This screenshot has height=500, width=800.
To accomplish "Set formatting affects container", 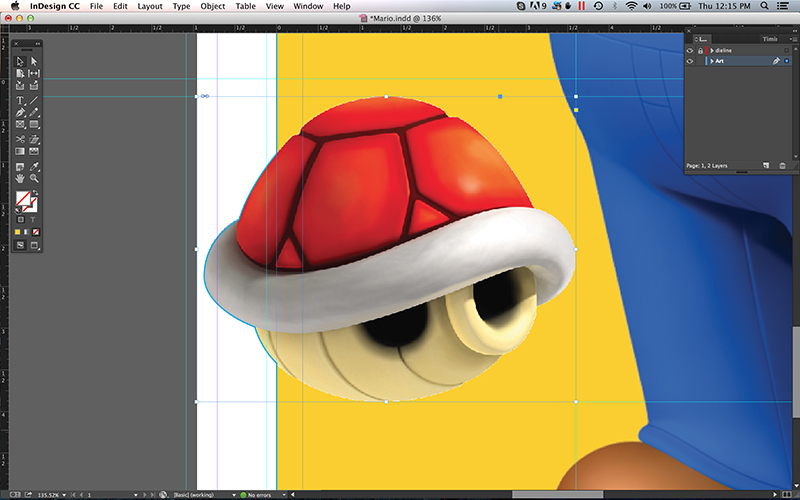I will pyautogui.click(x=20, y=220).
